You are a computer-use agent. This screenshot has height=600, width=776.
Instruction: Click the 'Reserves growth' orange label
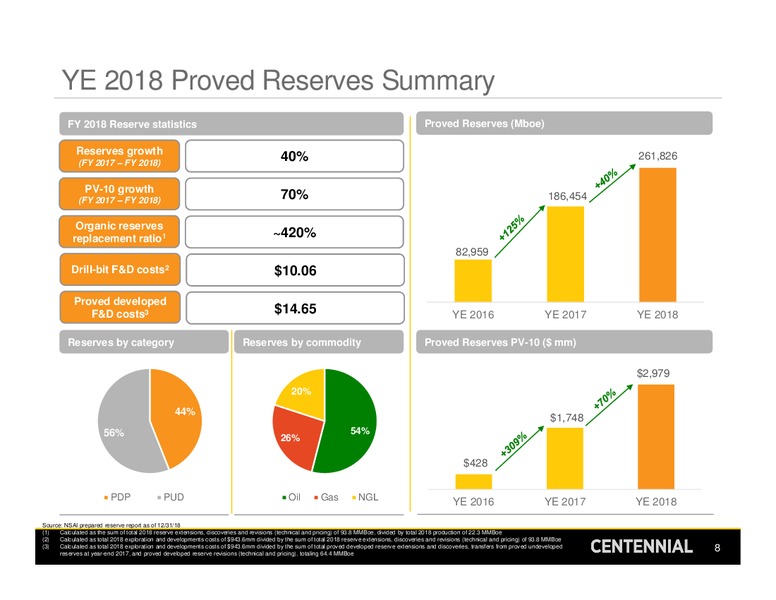119,156
